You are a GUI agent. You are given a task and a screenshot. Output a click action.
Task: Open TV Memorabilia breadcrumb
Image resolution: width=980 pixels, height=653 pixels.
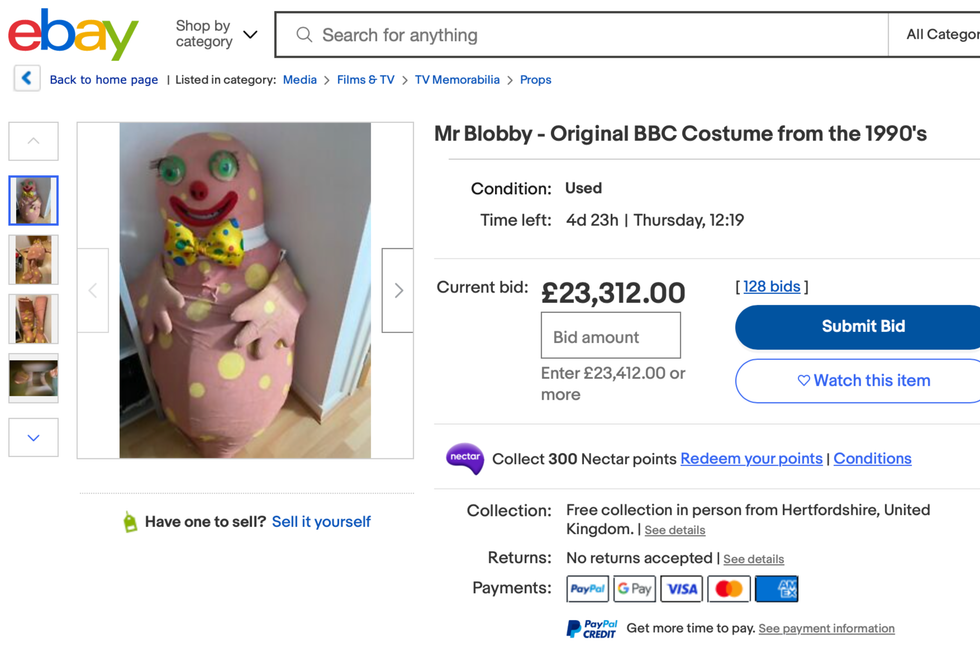pos(457,80)
